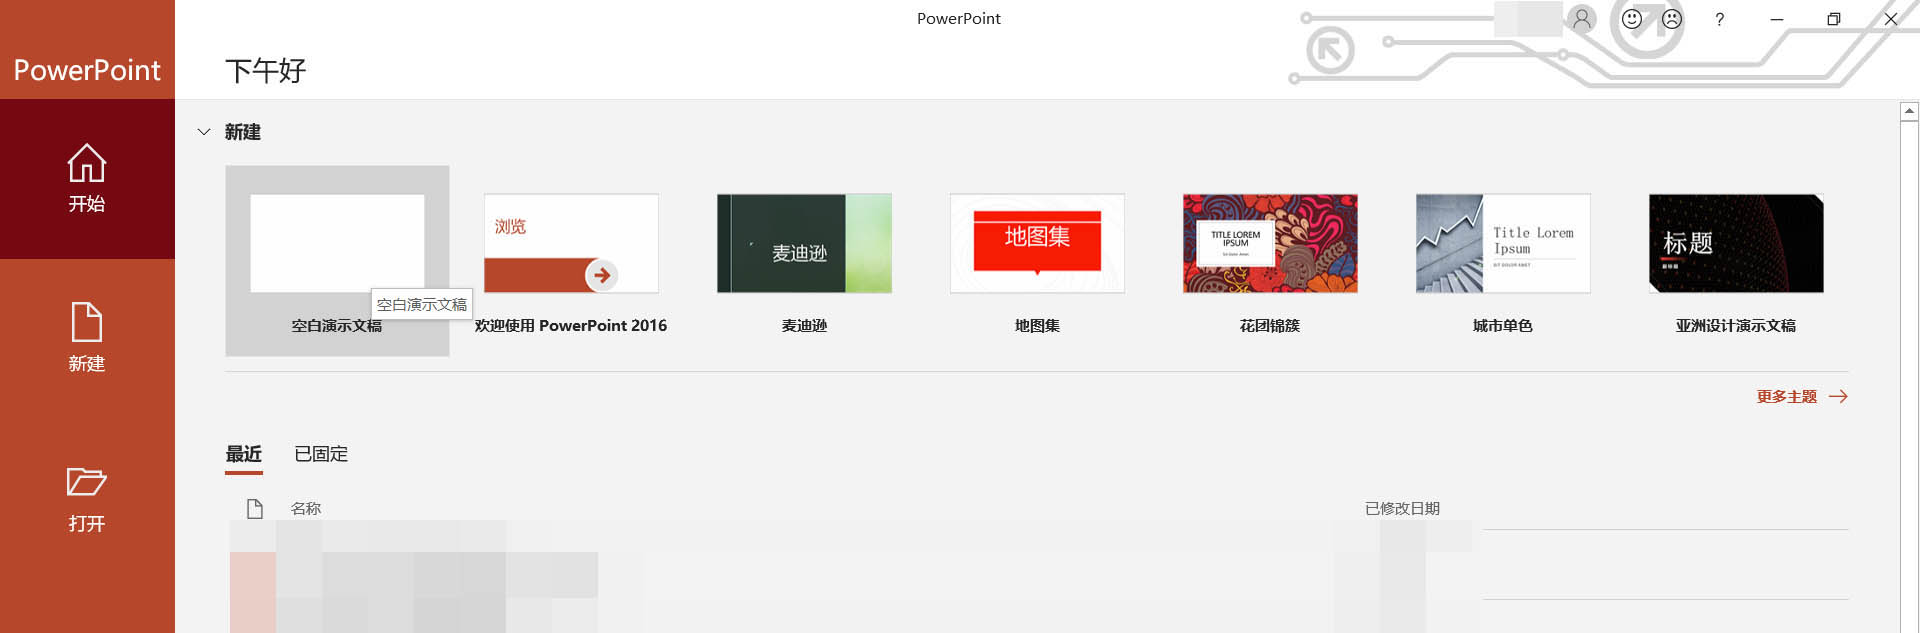Click the 已修改日期 column header
Image resolution: width=1920 pixels, height=633 pixels.
(x=1402, y=509)
